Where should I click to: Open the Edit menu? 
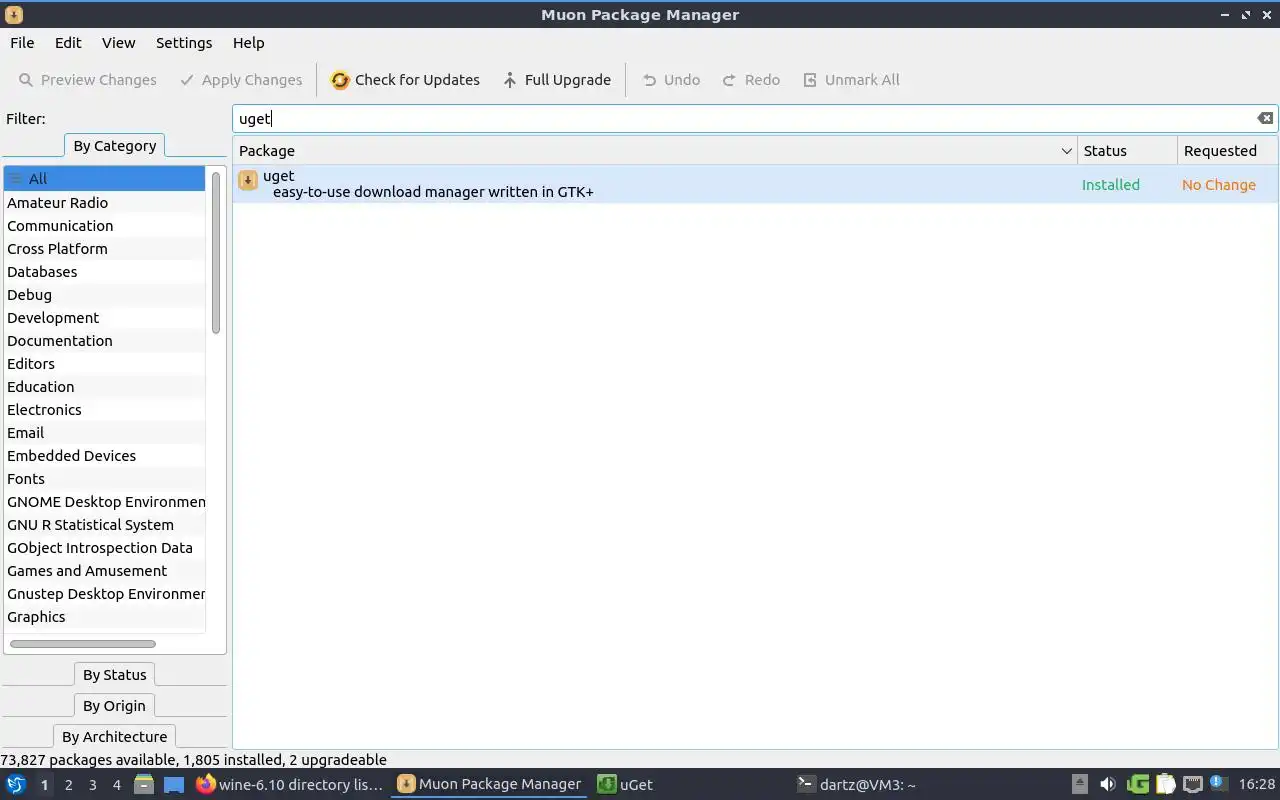coord(68,43)
